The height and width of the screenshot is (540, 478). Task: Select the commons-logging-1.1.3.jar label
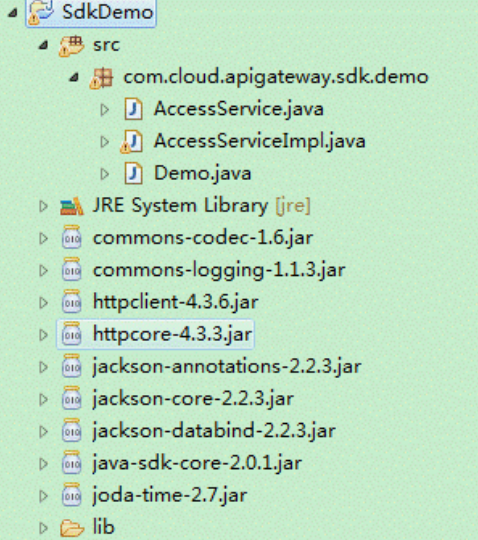pyautogui.click(x=219, y=270)
